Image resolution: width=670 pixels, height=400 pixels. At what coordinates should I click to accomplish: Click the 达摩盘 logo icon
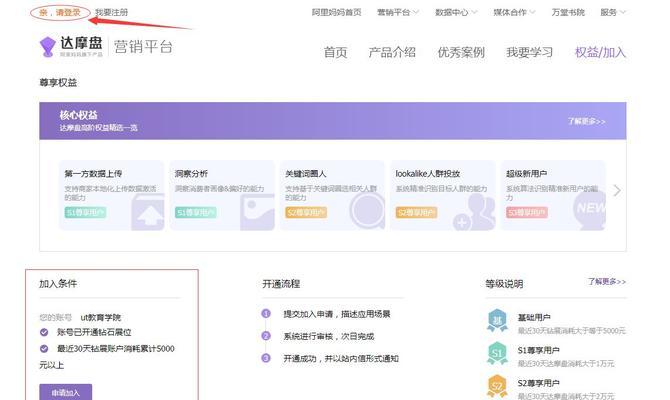pos(47,47)
